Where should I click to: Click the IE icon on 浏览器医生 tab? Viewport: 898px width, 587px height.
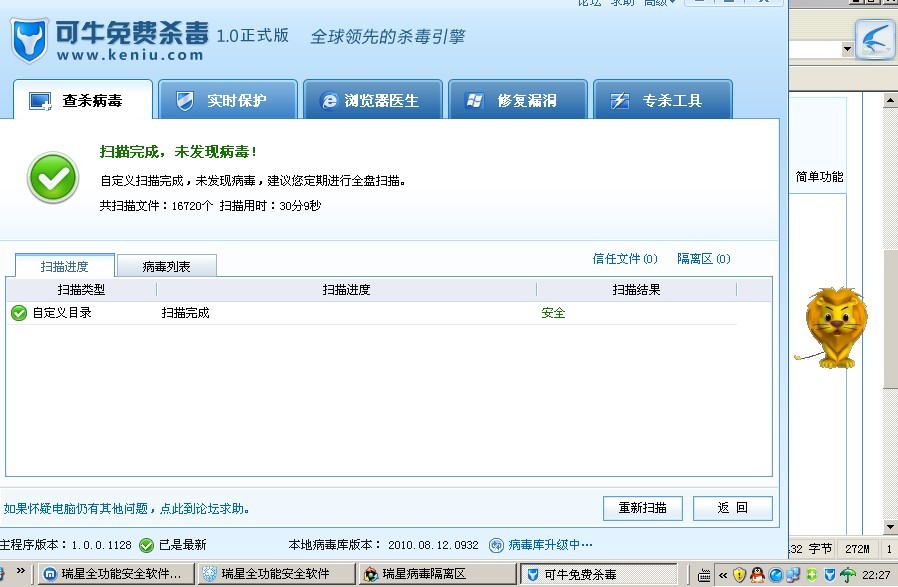pyautogui.click(x=329, y=101)
